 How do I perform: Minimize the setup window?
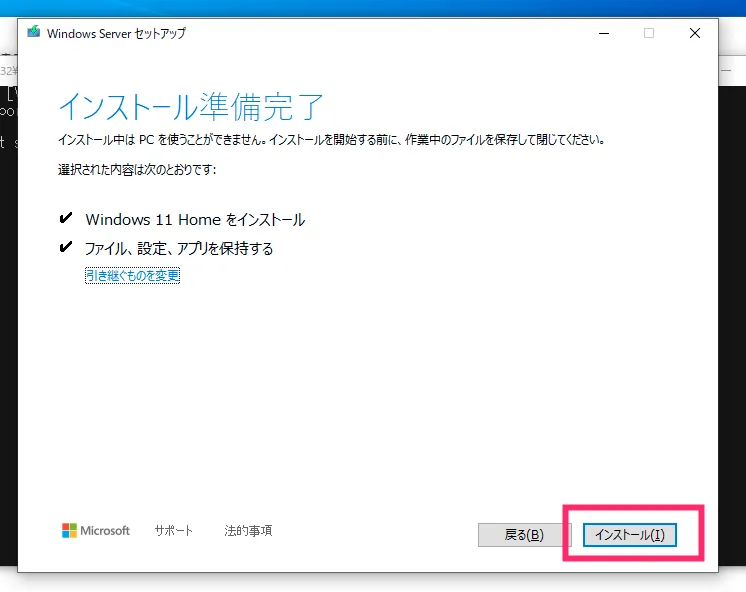[x=604, y=33]
